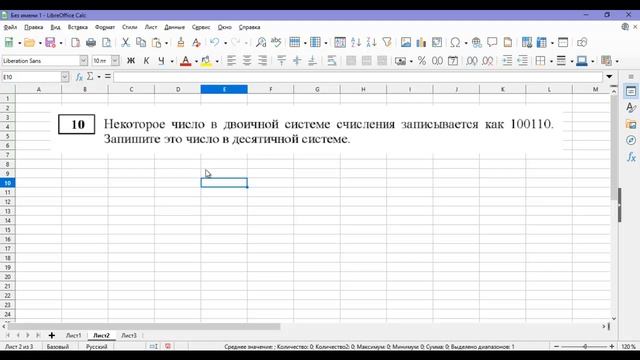
Task: Add a new sheet with plus button
Action: click(51, 336)
